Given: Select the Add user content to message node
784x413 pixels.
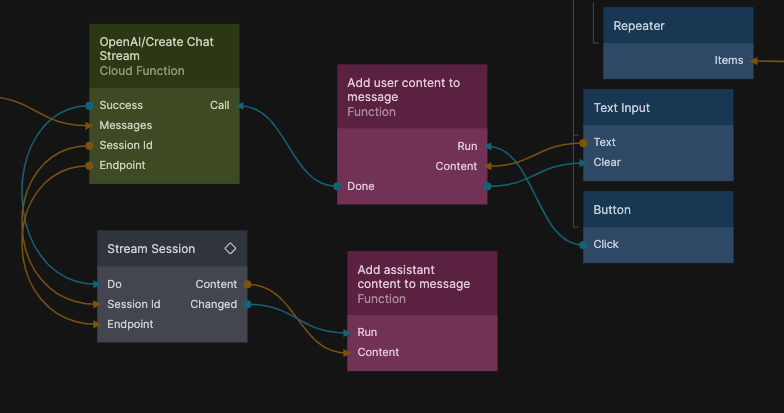Looking at the screenshot, I should tap(412, 96).
